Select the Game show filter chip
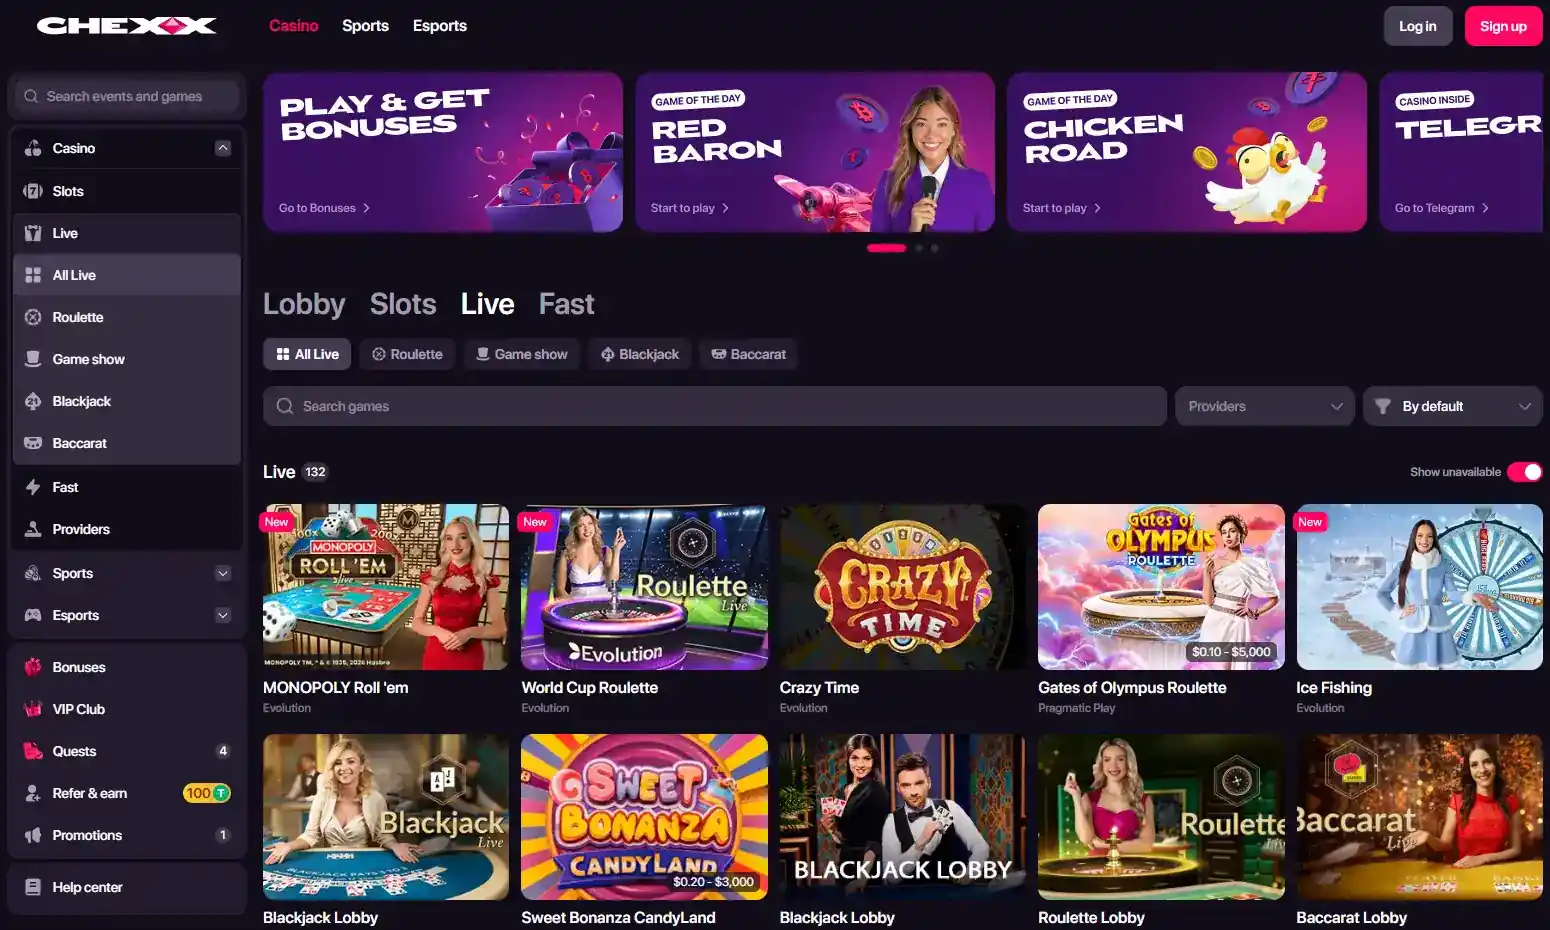Image resolution: width=1550 pixels, height=930 pixels. 521,354
